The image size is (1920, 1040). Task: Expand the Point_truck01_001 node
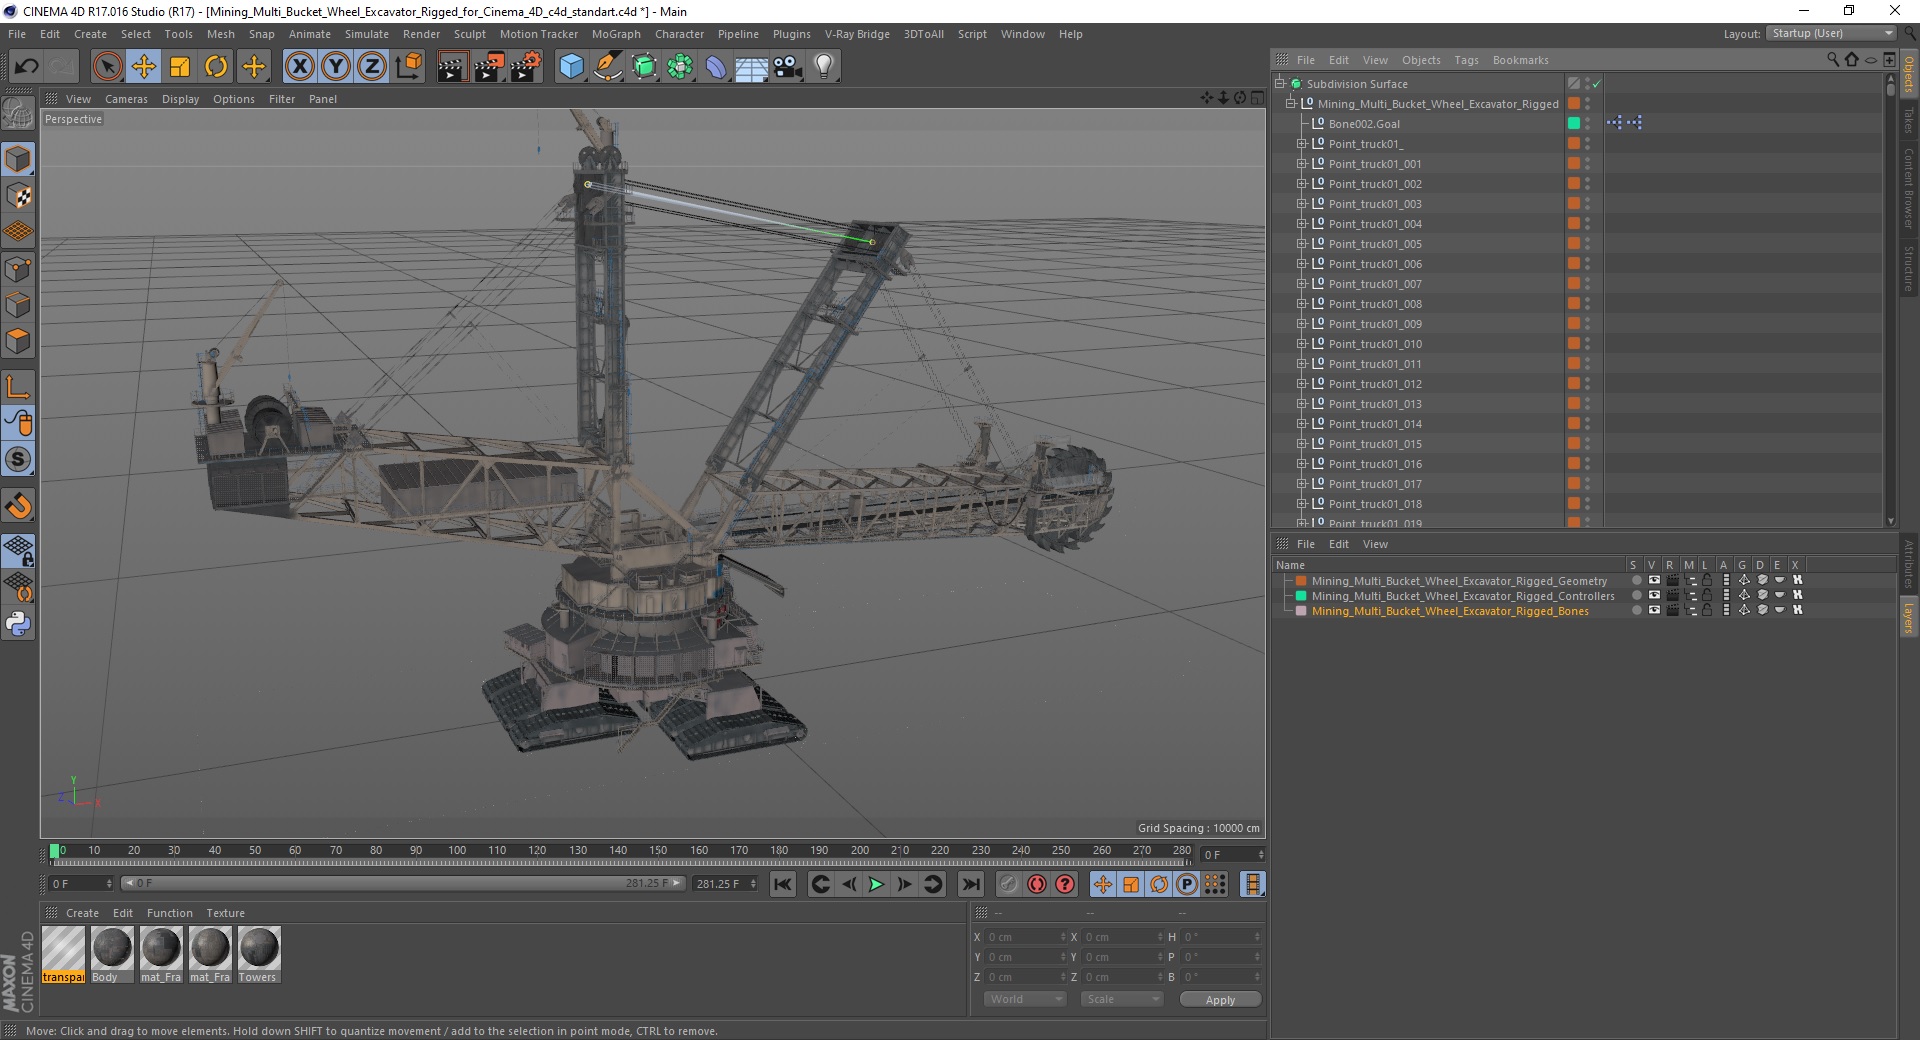1302,164
